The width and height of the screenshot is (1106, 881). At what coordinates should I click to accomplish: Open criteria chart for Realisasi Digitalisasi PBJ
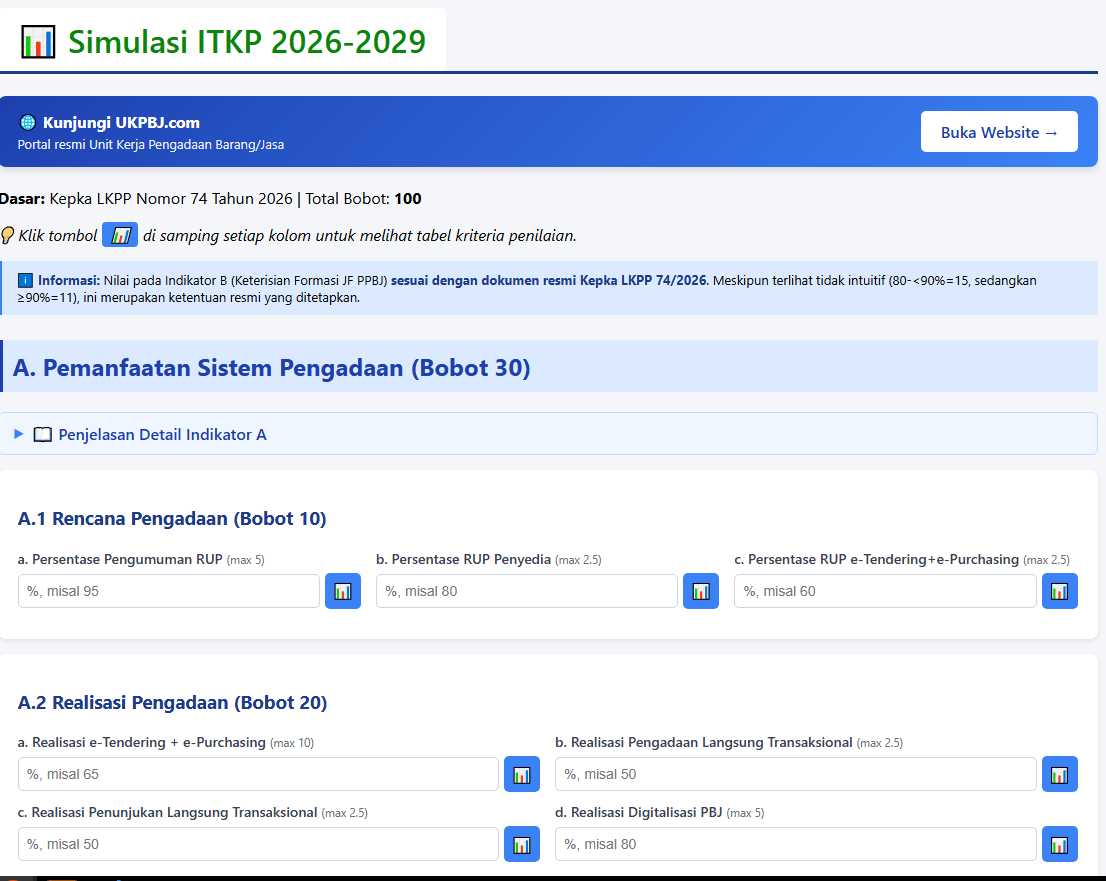pos(1059,844)
